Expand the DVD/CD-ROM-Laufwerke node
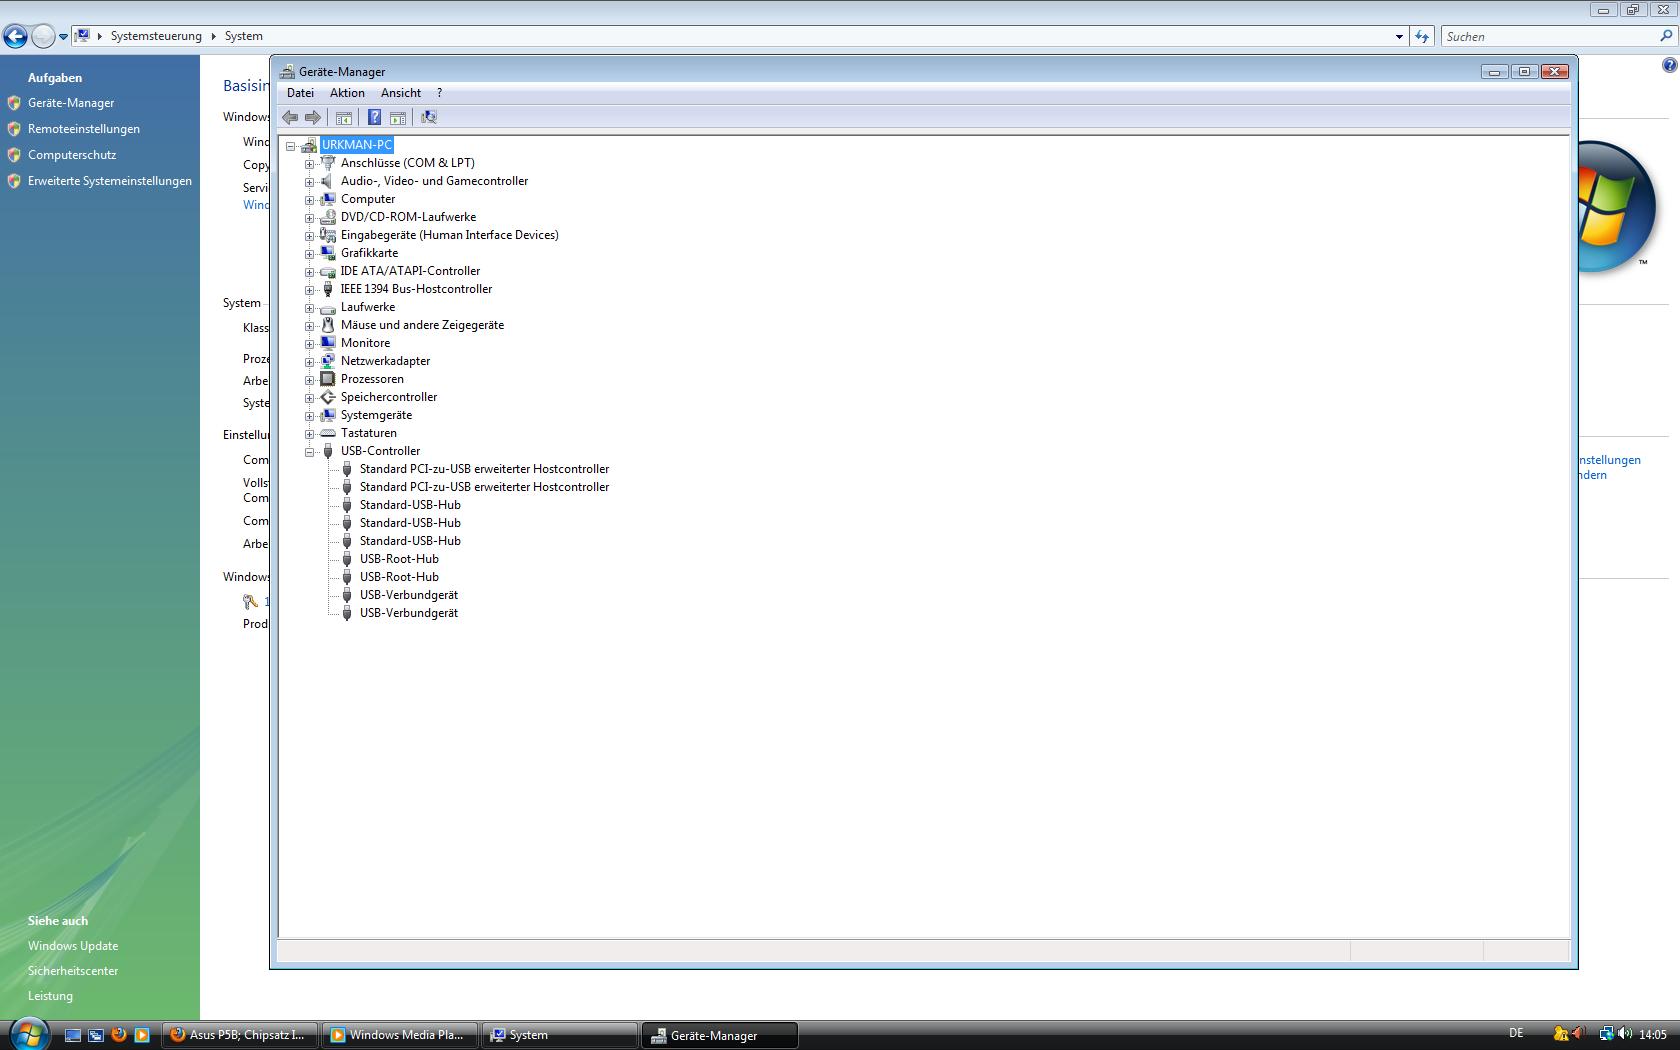This screenshot has width=1680, height=1050. click(310, 218)
